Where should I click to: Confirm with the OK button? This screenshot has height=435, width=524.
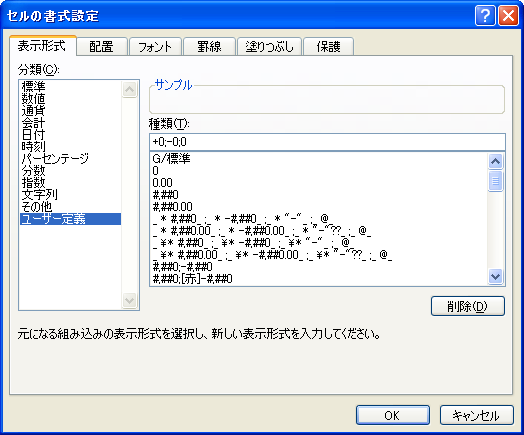(x=393, y=415)
